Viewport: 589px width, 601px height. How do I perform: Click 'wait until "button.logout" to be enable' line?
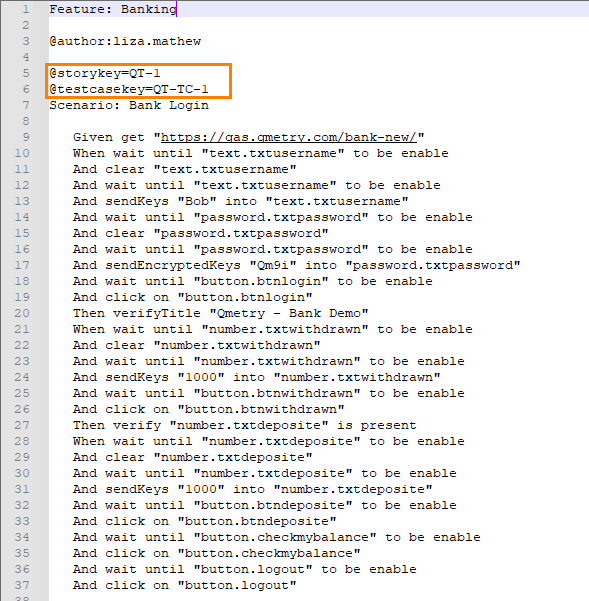tap(244, 570)
